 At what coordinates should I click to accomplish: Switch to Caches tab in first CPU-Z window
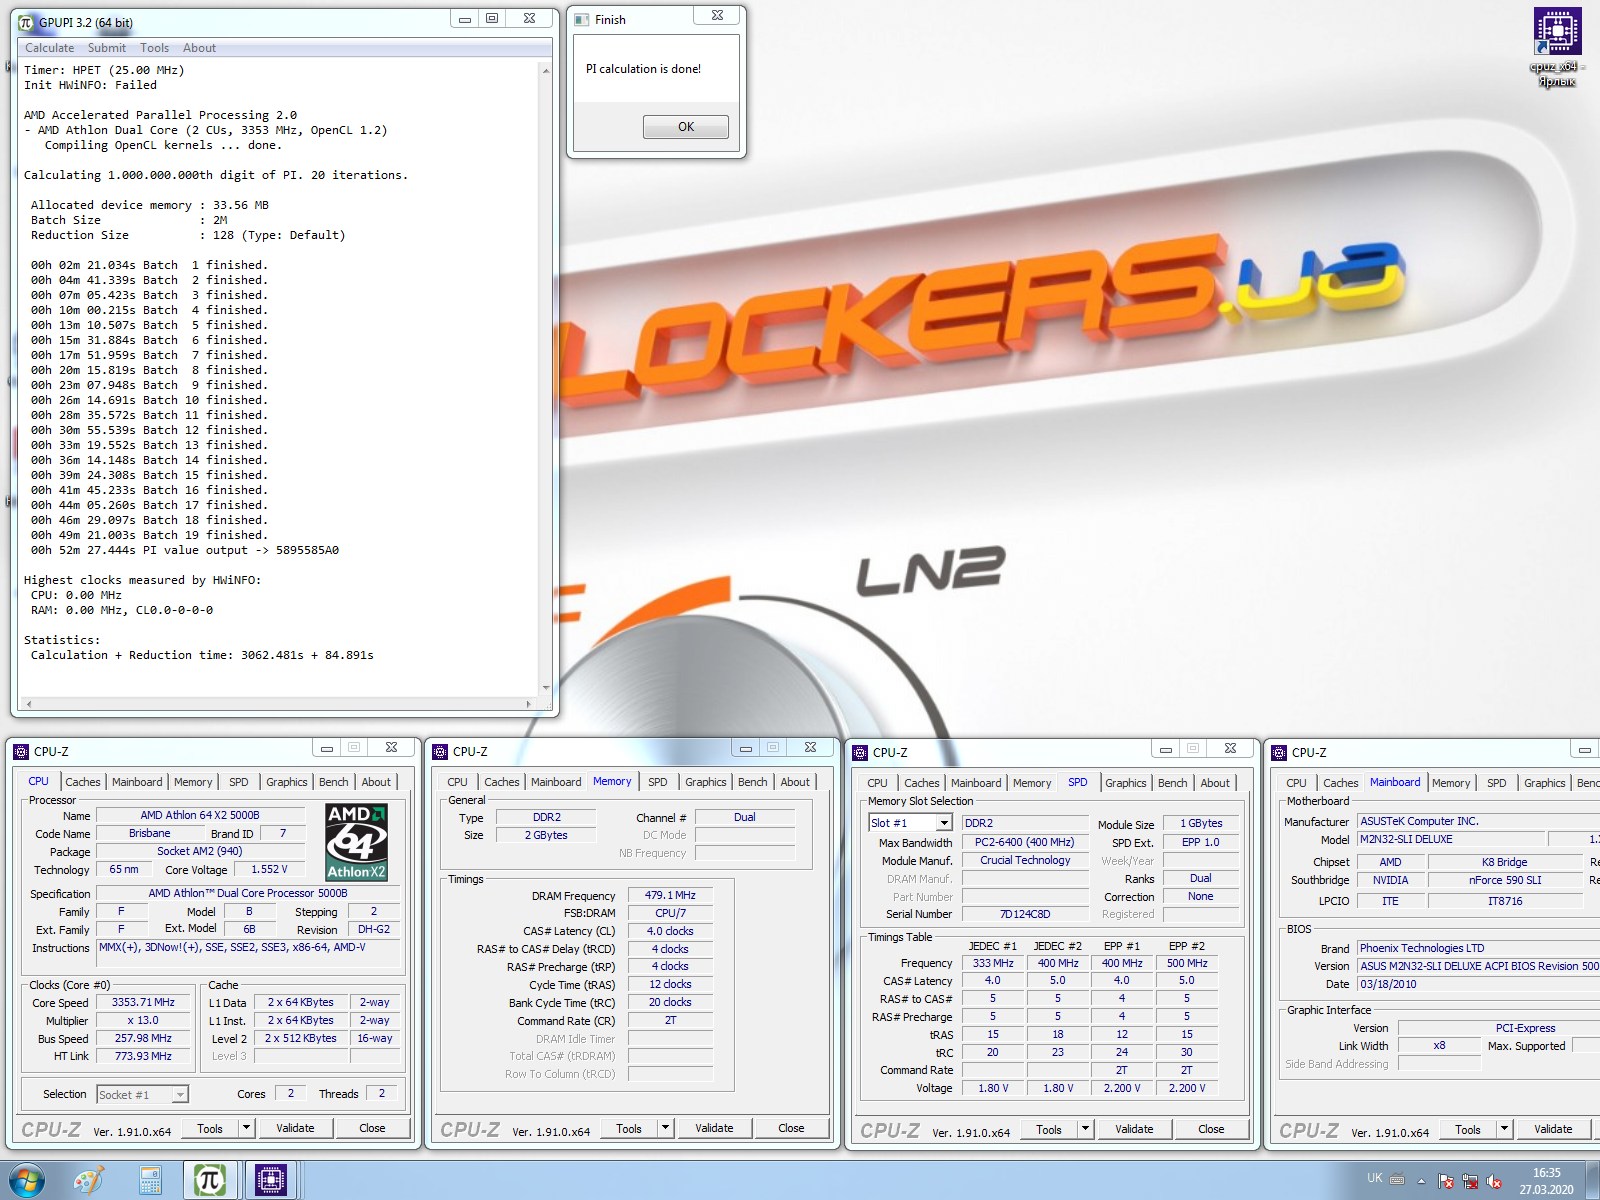[x=83, y=782]
